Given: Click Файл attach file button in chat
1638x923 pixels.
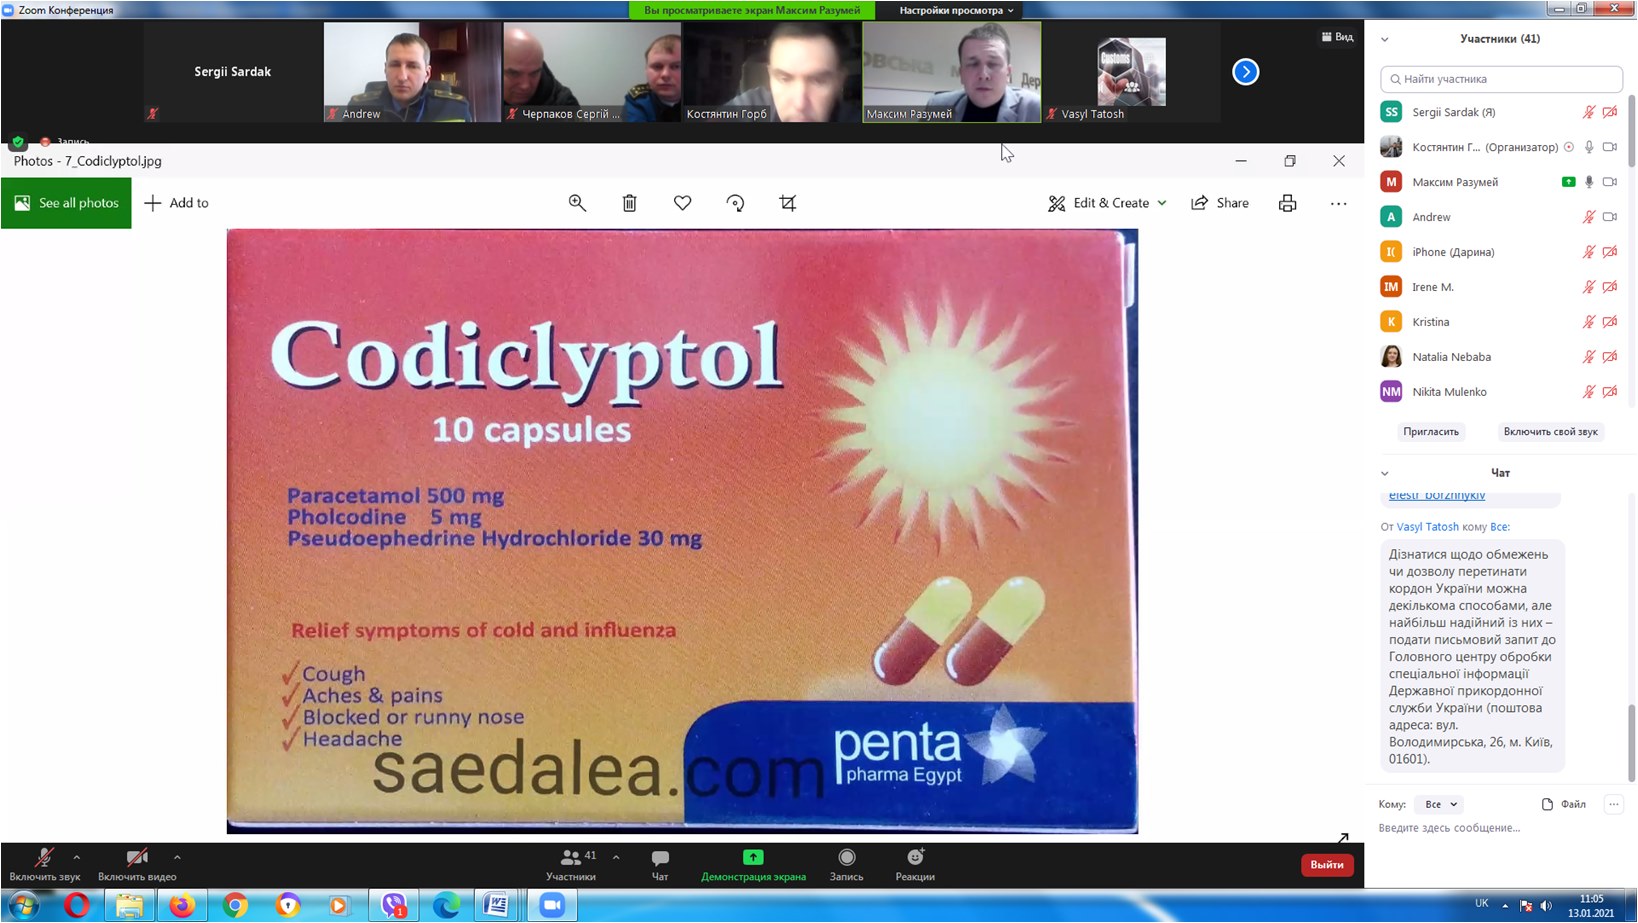Looking at the screenshot, I should pos(1564,804).
